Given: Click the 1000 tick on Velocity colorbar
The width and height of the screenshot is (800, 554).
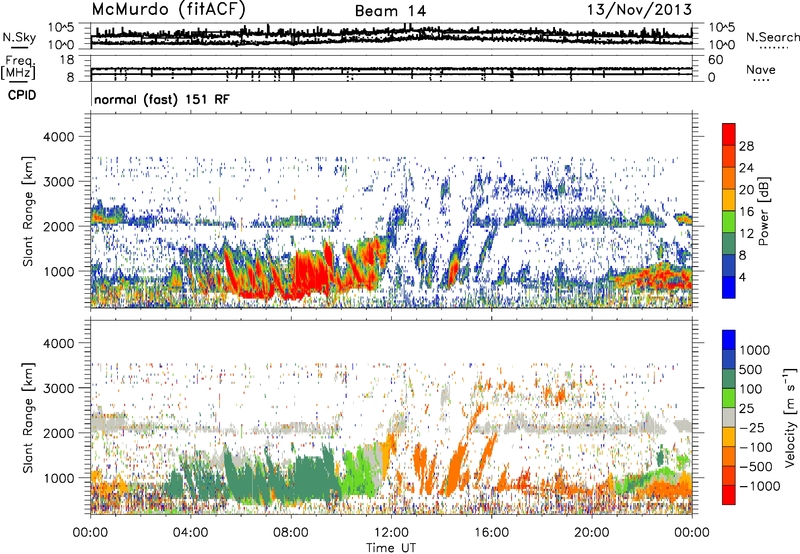Looking at the screenshot, I should (754, 350).
